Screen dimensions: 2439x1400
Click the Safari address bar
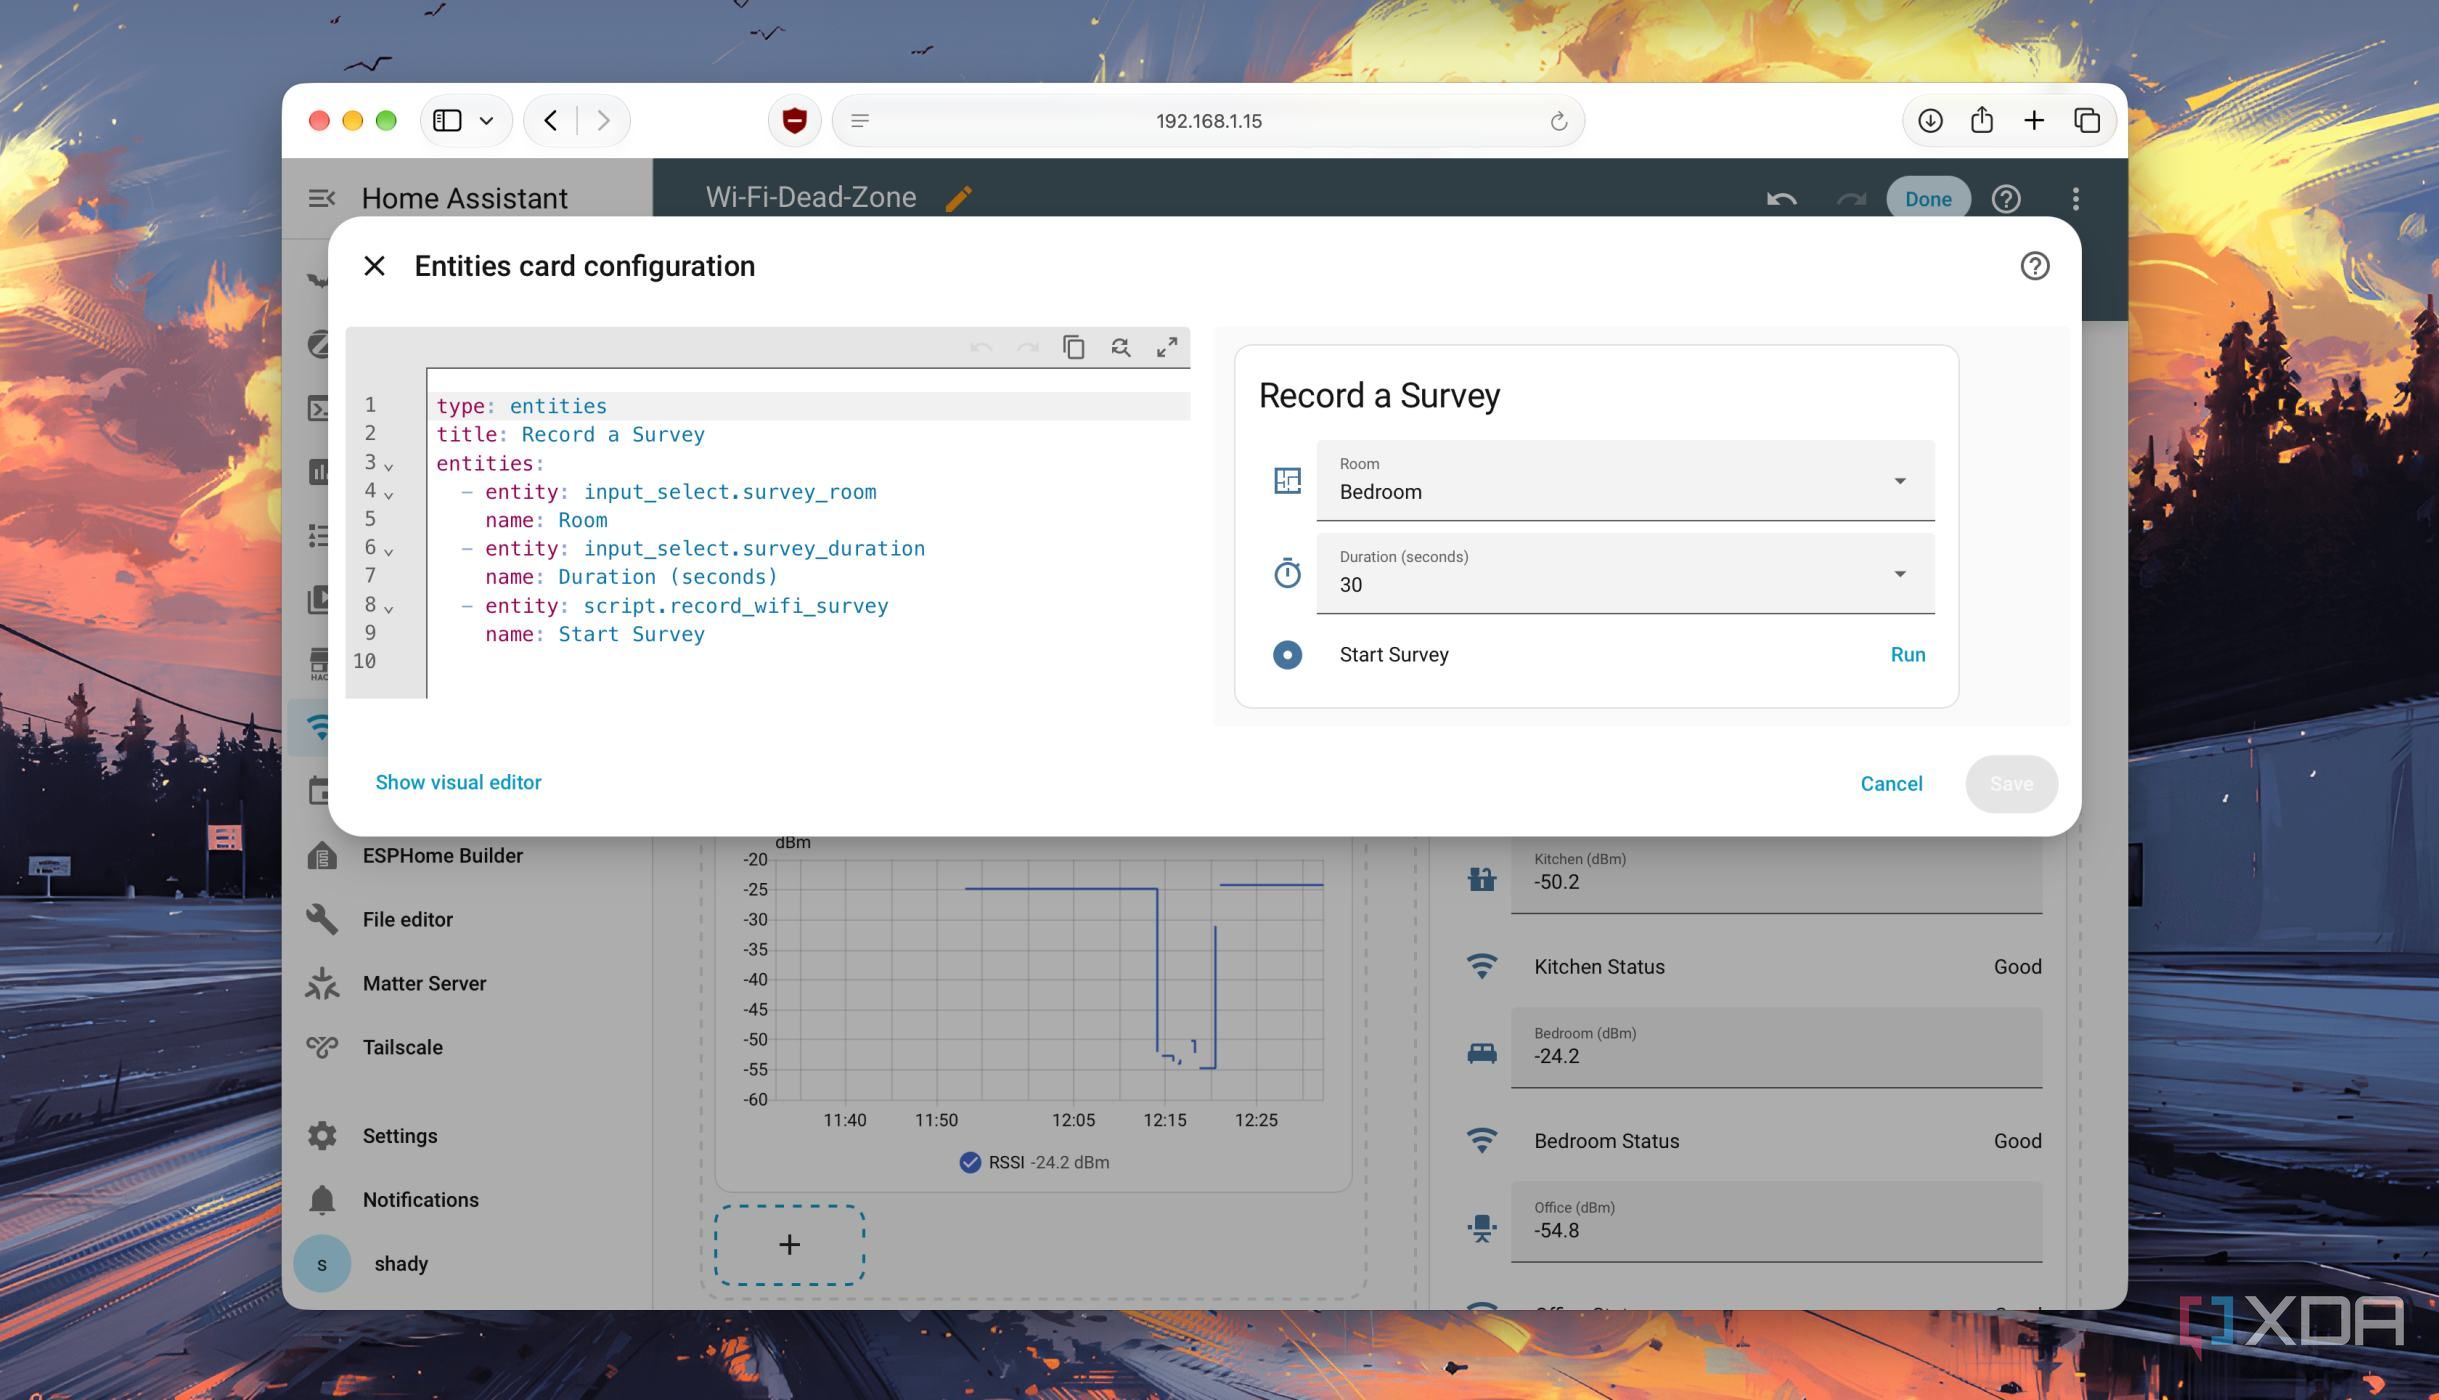(x=1208, y=121)
